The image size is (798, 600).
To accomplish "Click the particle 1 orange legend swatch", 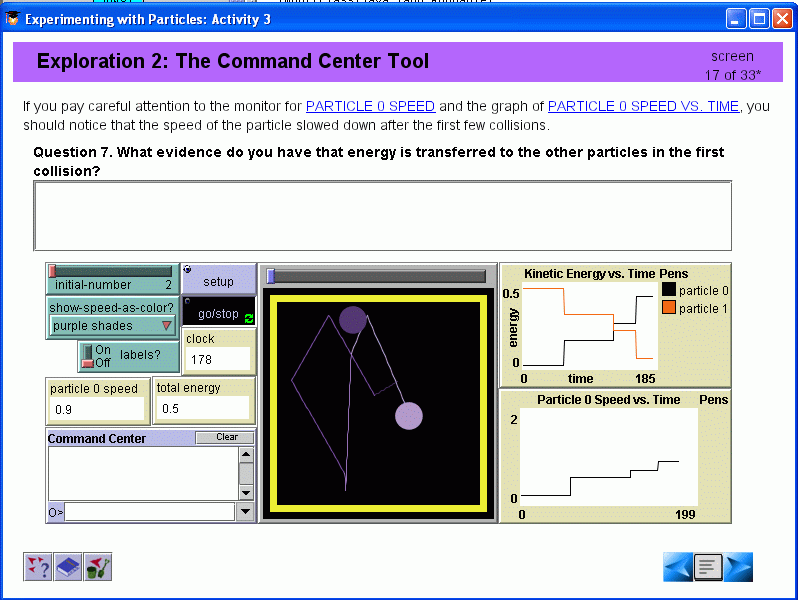I will click(x=668, y=308).
